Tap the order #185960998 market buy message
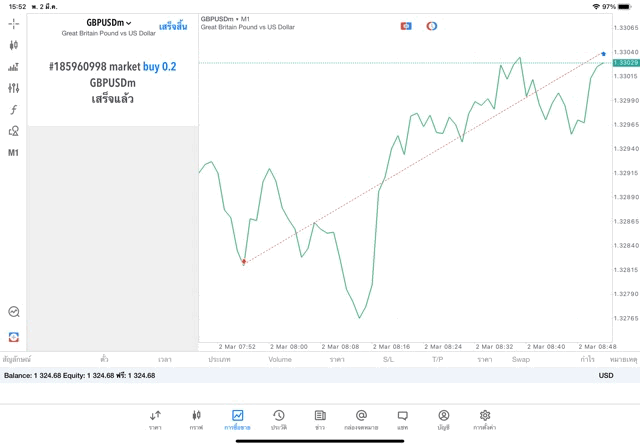 point(113,82)
